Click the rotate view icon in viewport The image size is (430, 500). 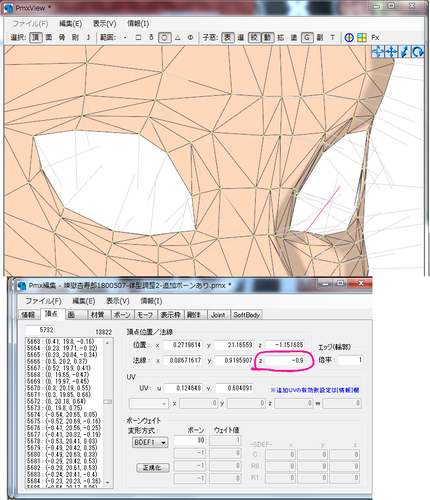tap(417, 52)
